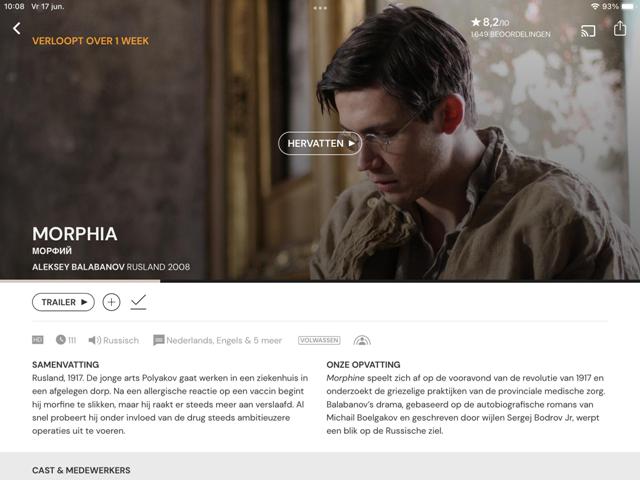Screen dimensions: 640x480
Task: Go back using the left arrow
Action: point(17,28)
